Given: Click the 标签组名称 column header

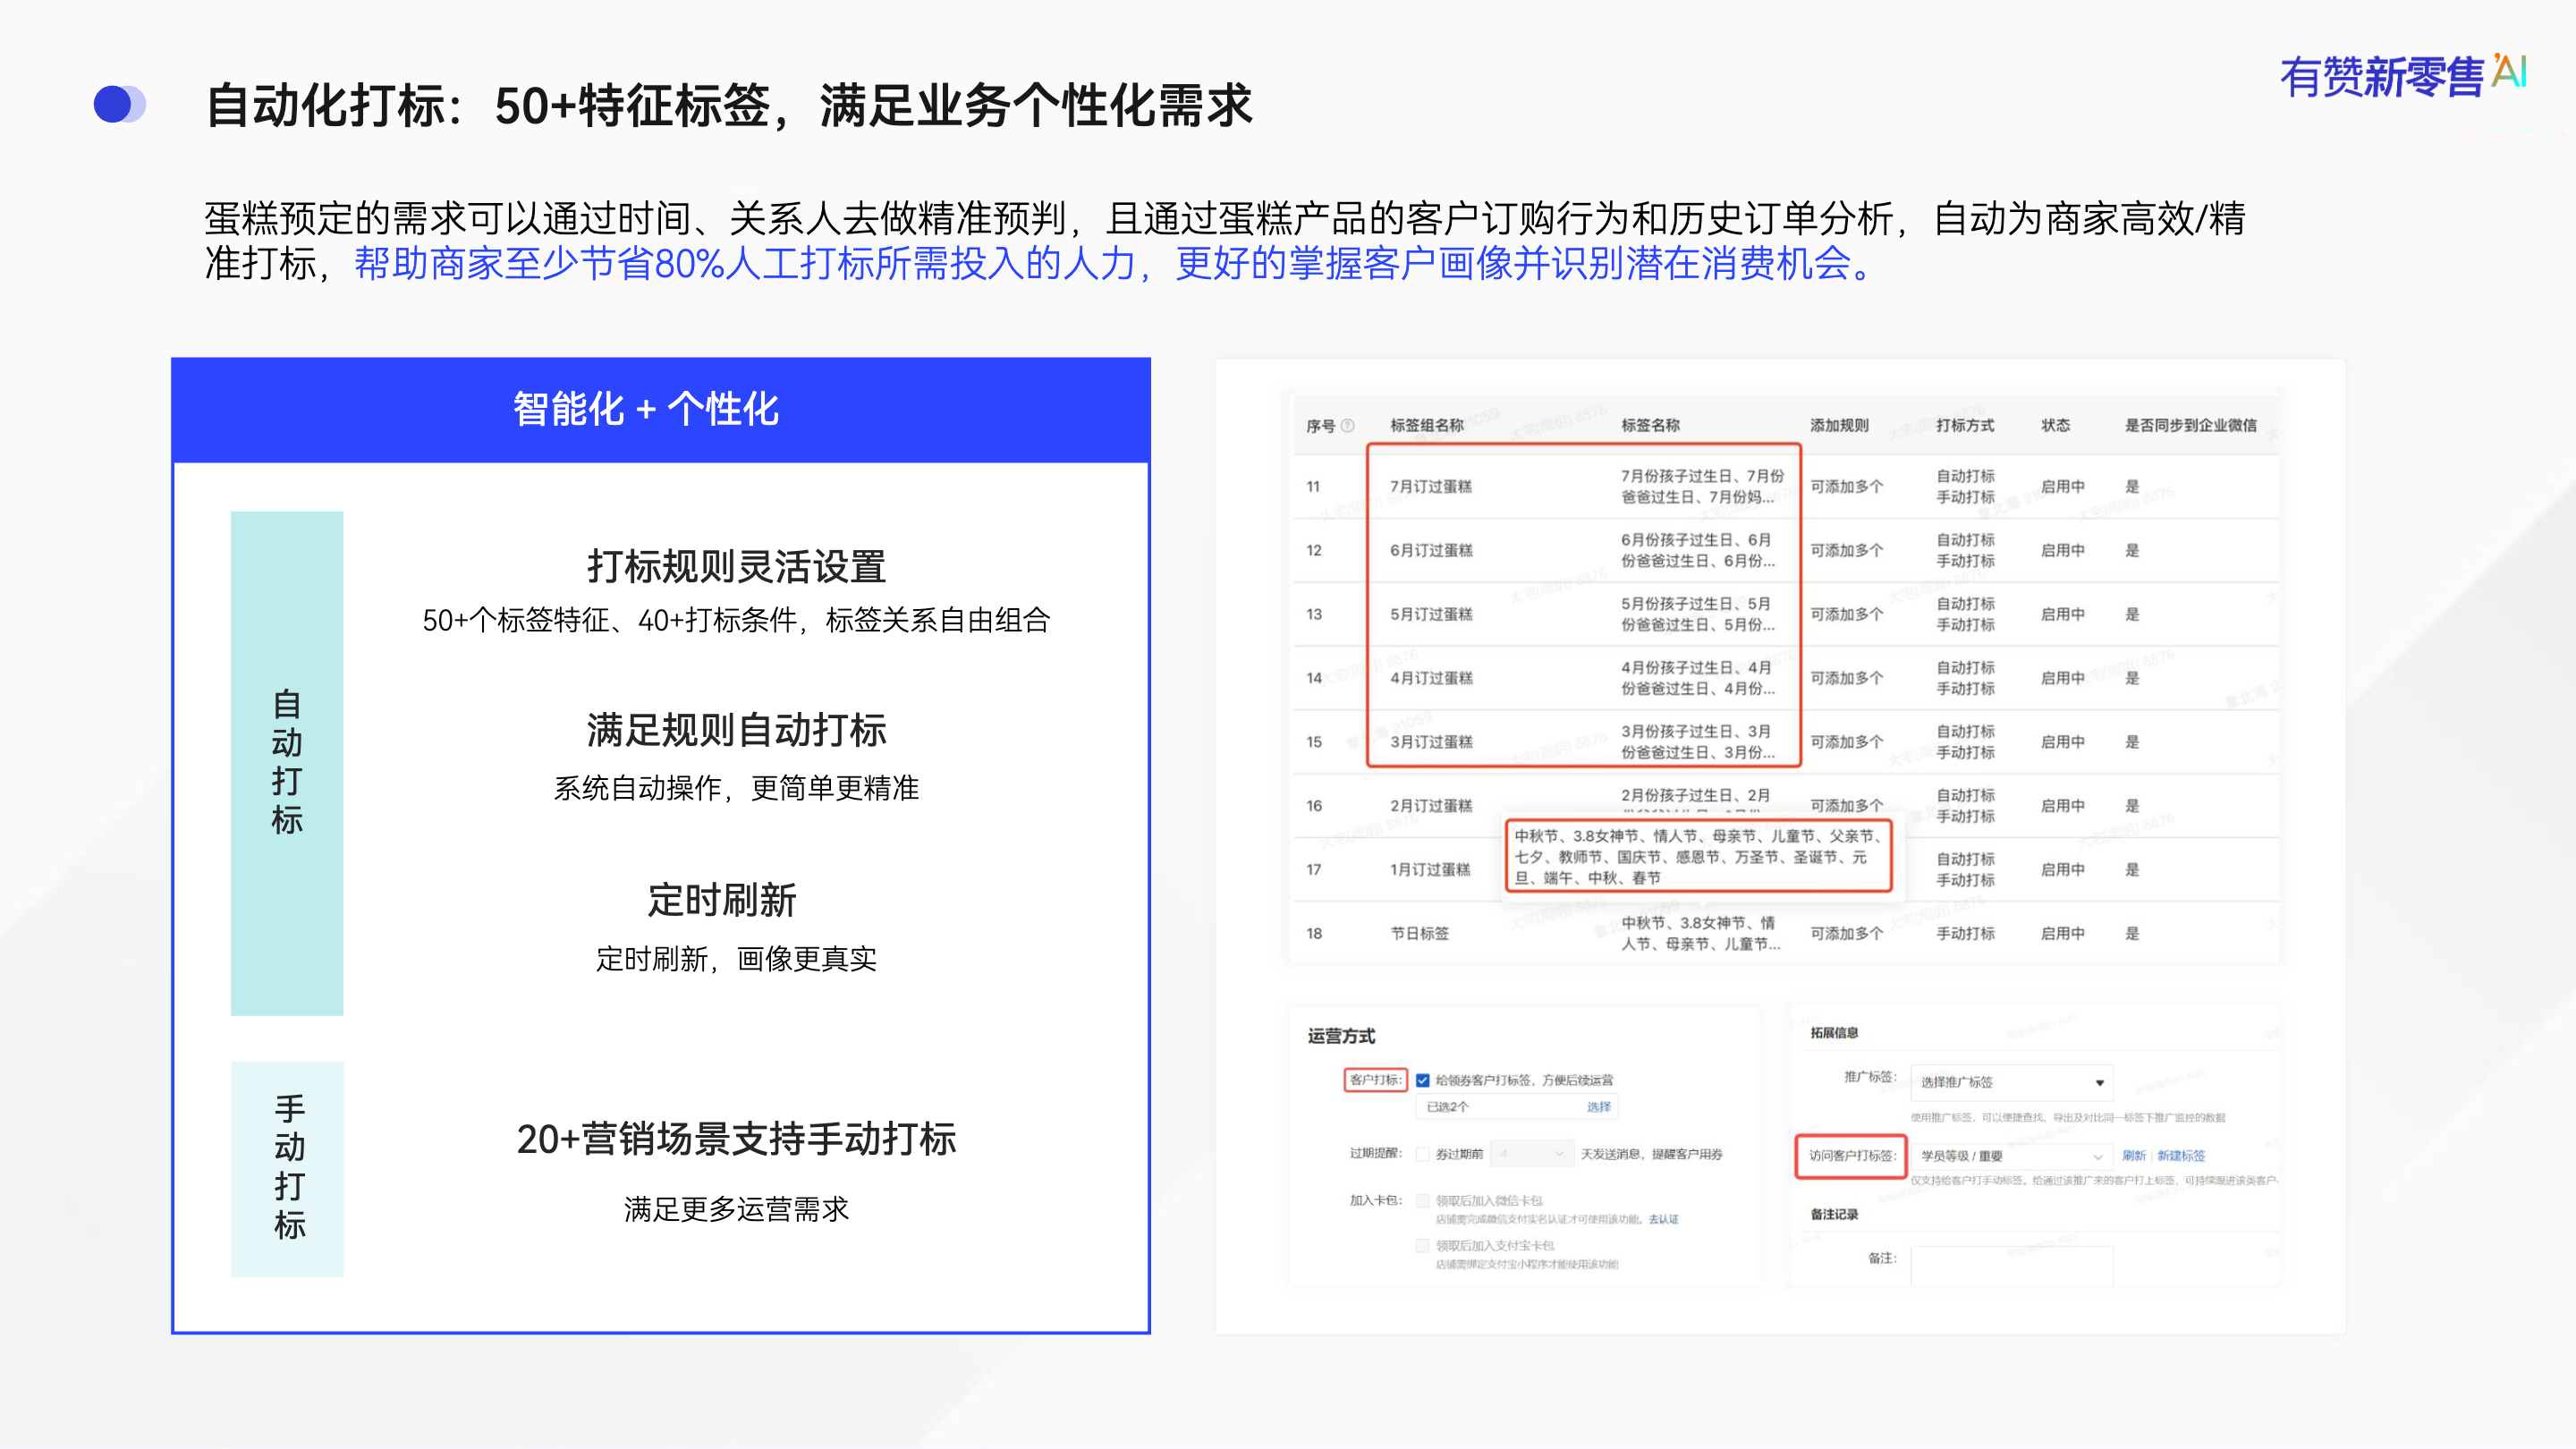Looking at the screenshot, I should click(1427, 426).
